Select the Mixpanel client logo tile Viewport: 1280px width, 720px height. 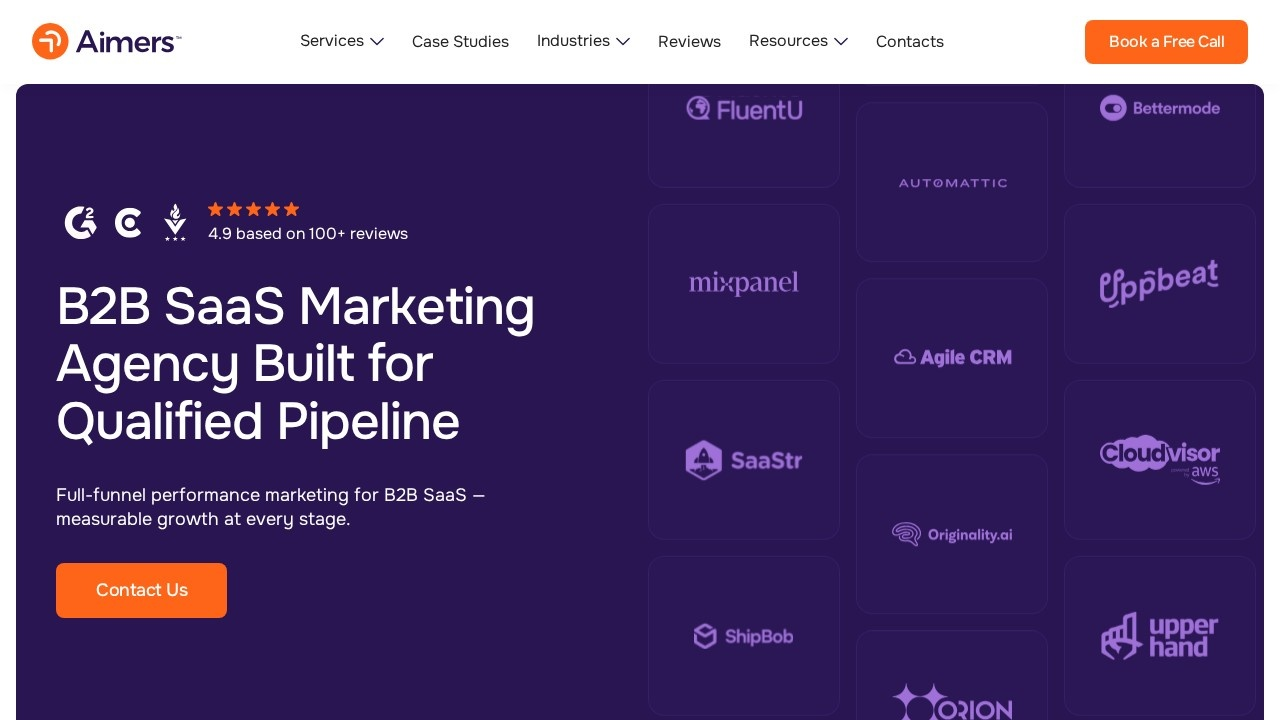pos(744,284)
